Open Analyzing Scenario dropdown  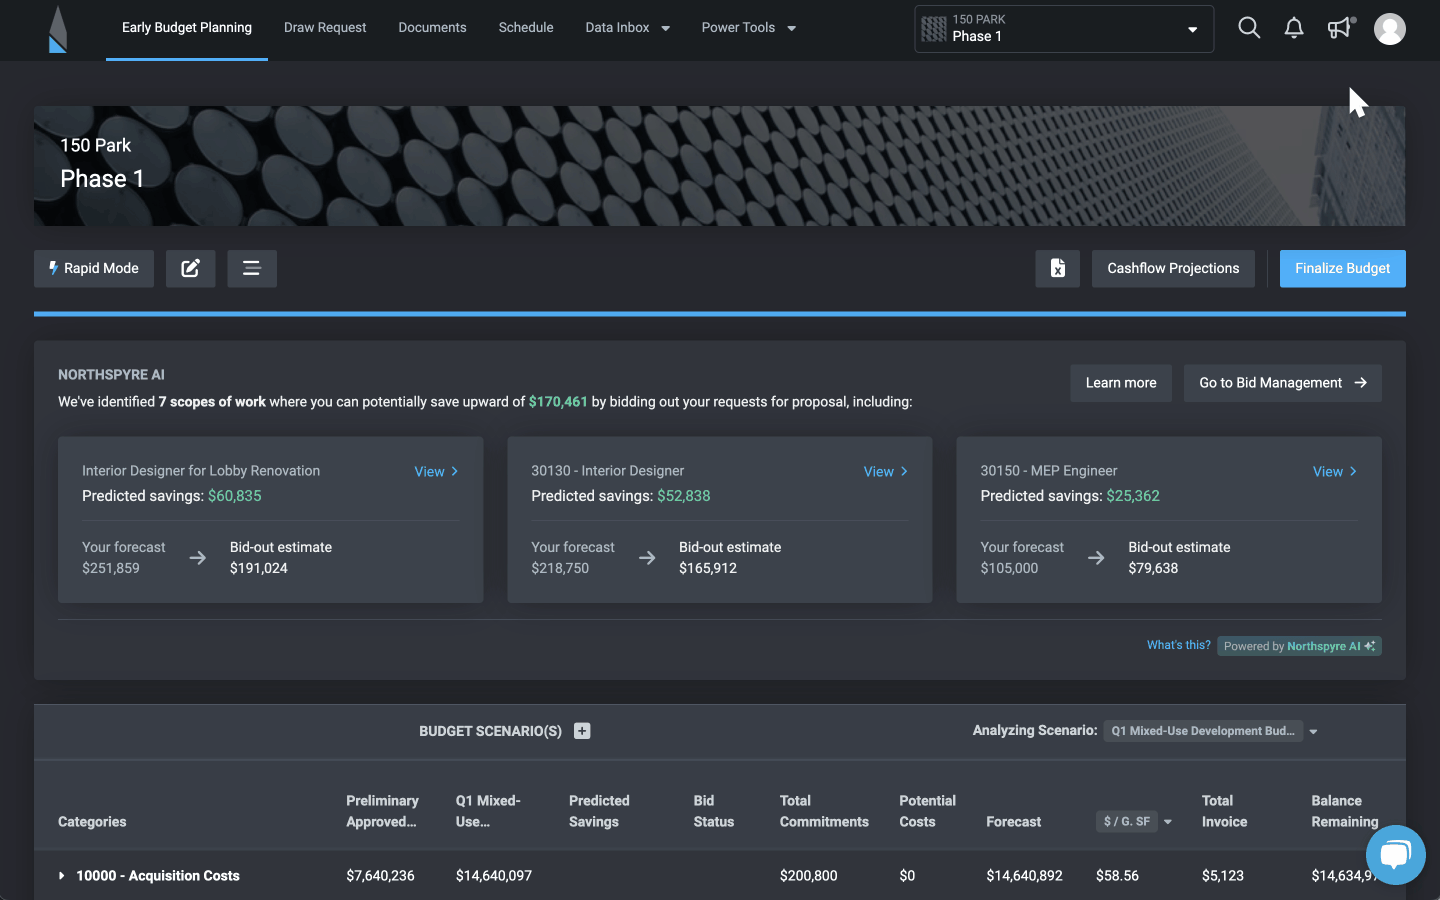pyautogui.click(x=1211, y=731)
